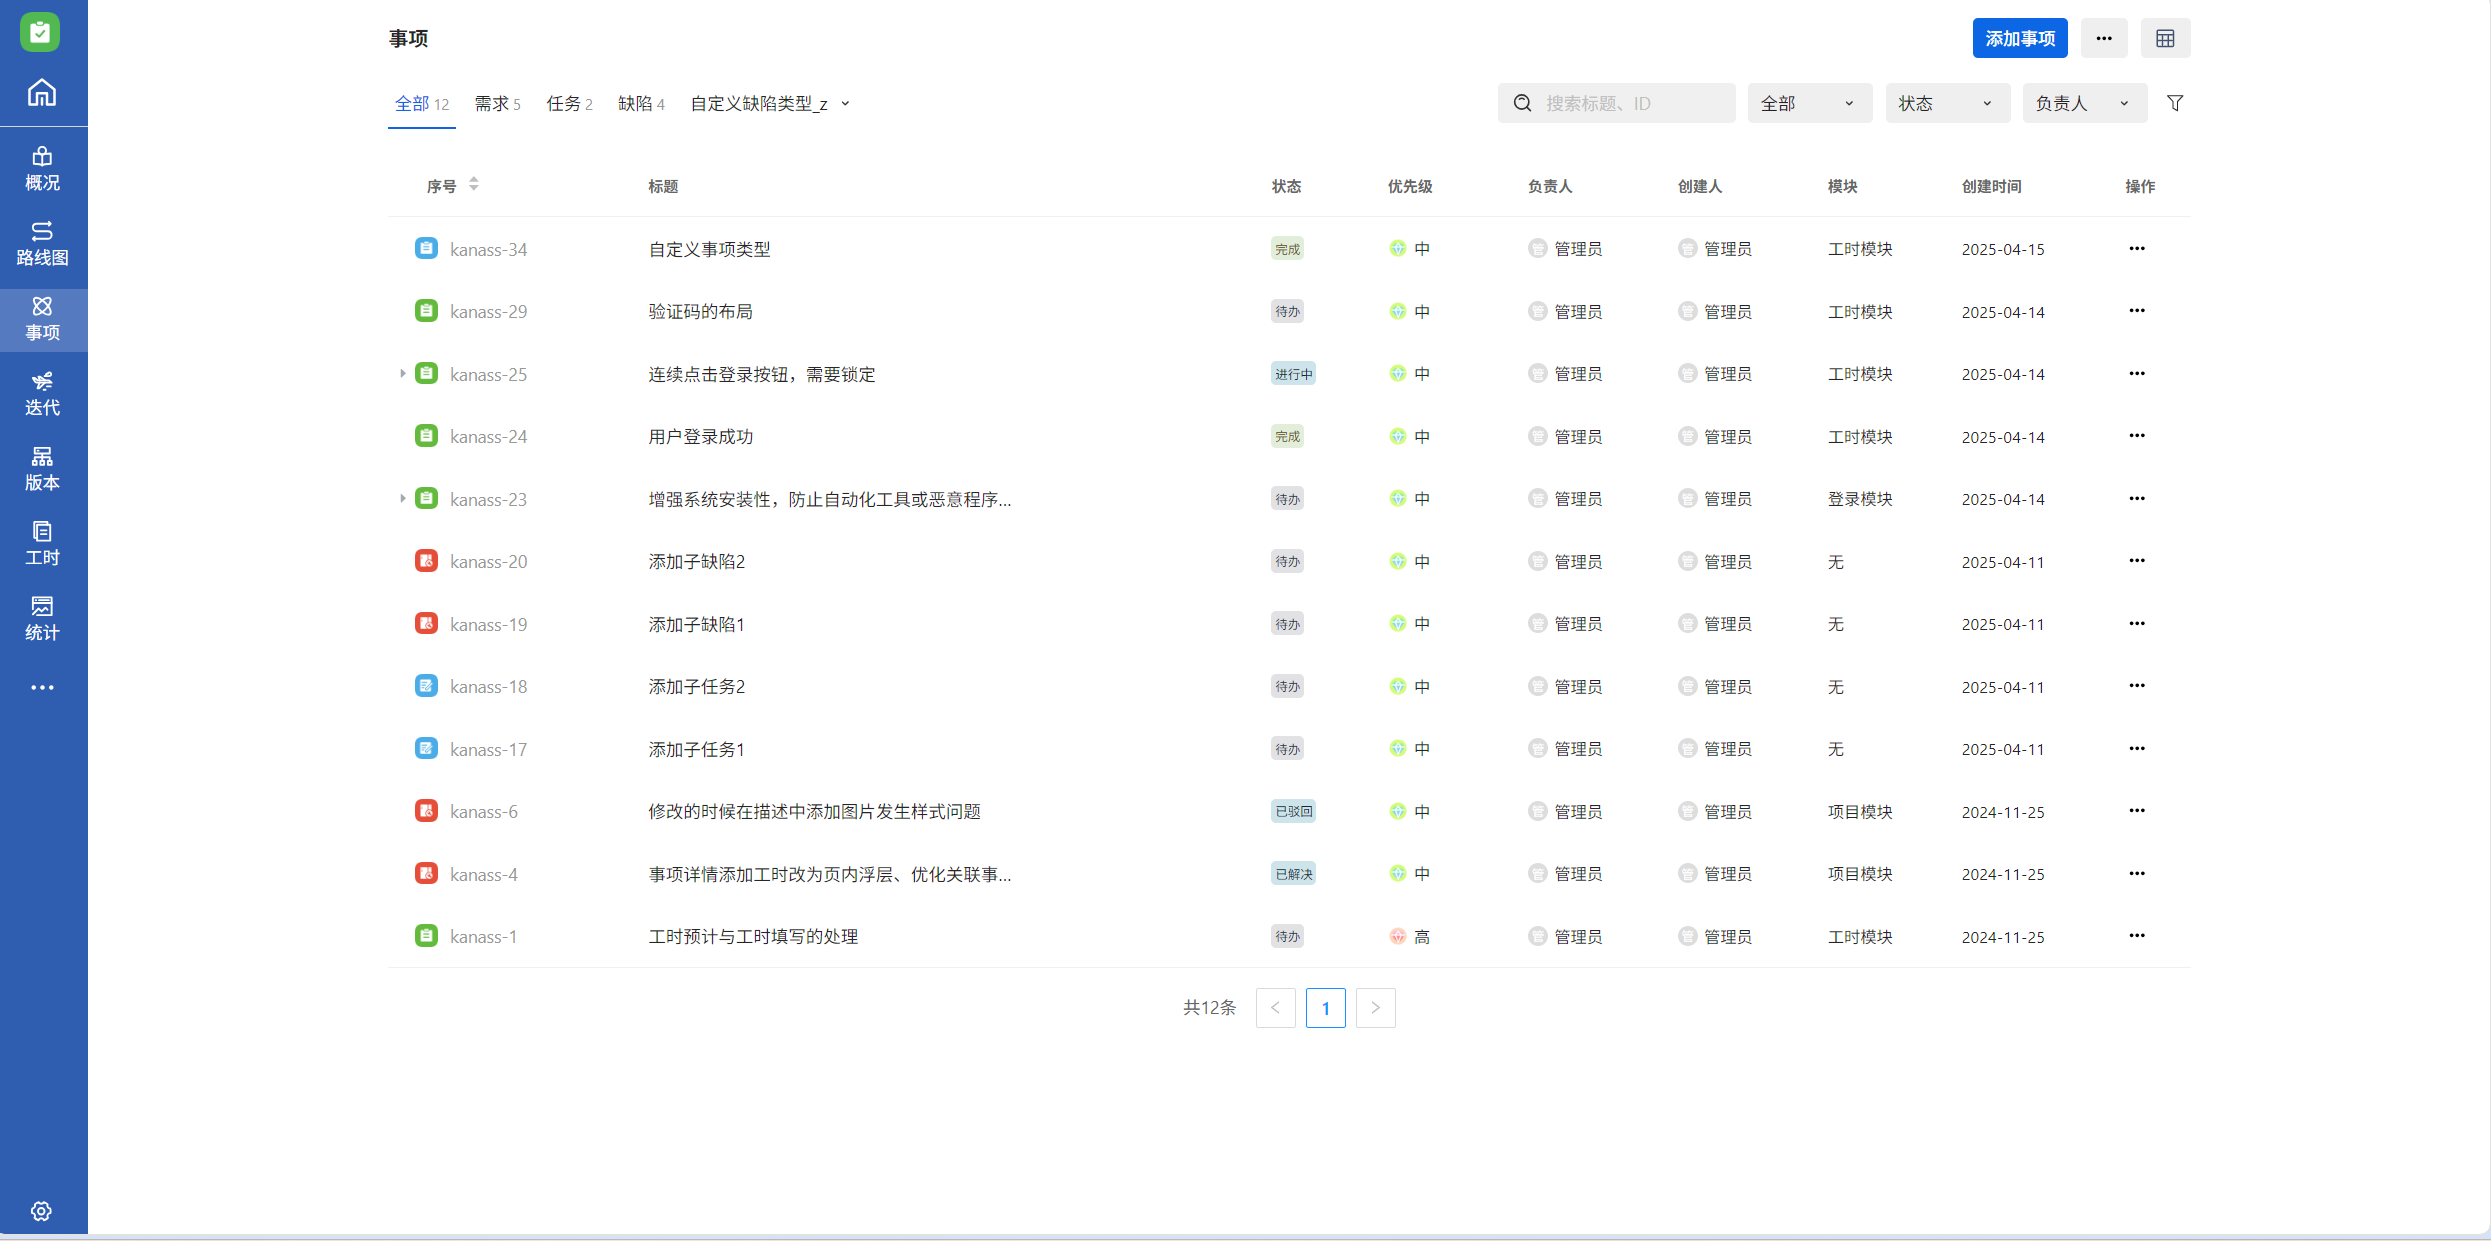Open the 迭代 iterations section
This screenshot has height=1241, width=2491.
(42, 393)
